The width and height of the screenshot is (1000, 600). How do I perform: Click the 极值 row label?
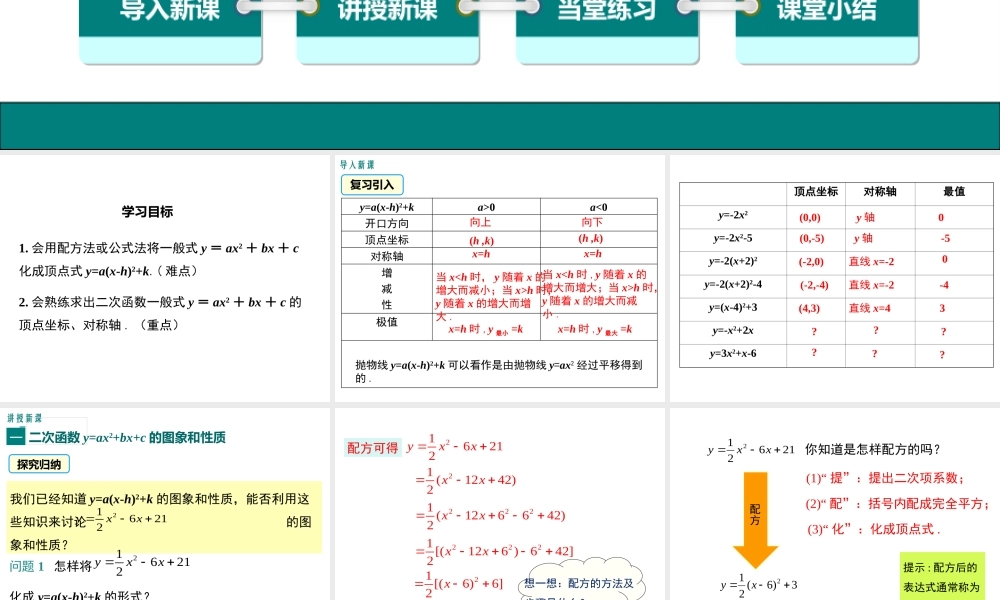386,322
